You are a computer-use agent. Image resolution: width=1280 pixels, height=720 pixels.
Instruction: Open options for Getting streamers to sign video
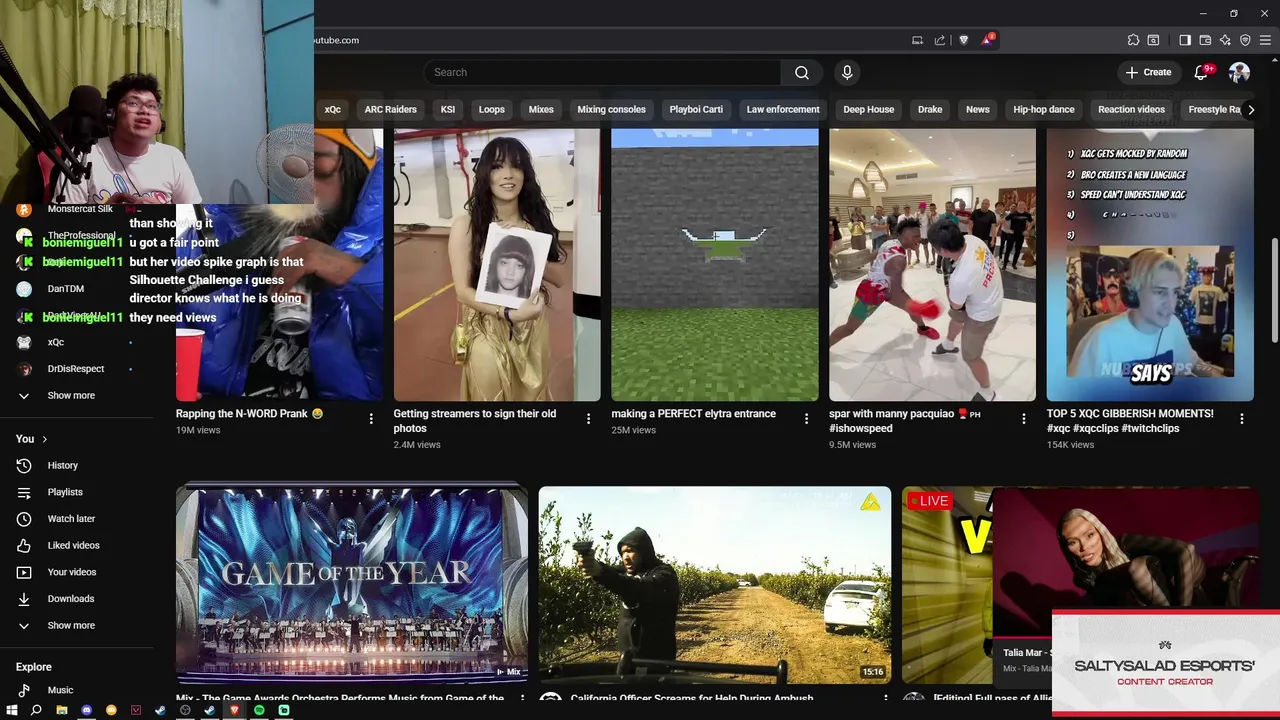(x=588, y=419)
